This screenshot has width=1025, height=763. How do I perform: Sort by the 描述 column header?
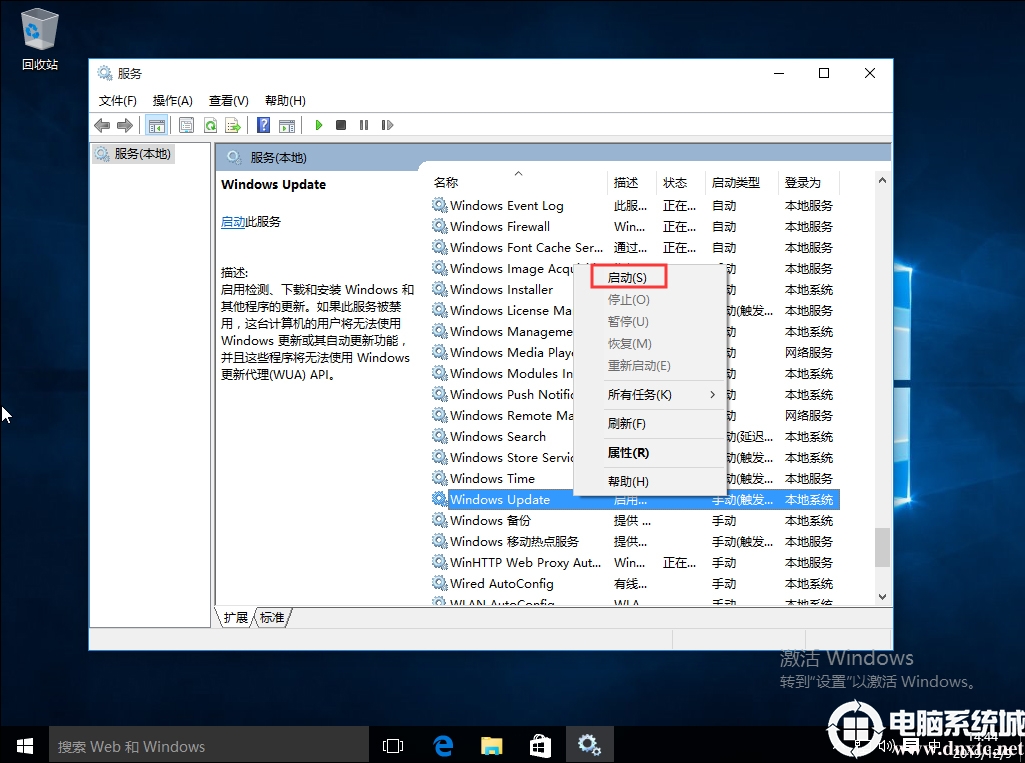click(631, 182)
